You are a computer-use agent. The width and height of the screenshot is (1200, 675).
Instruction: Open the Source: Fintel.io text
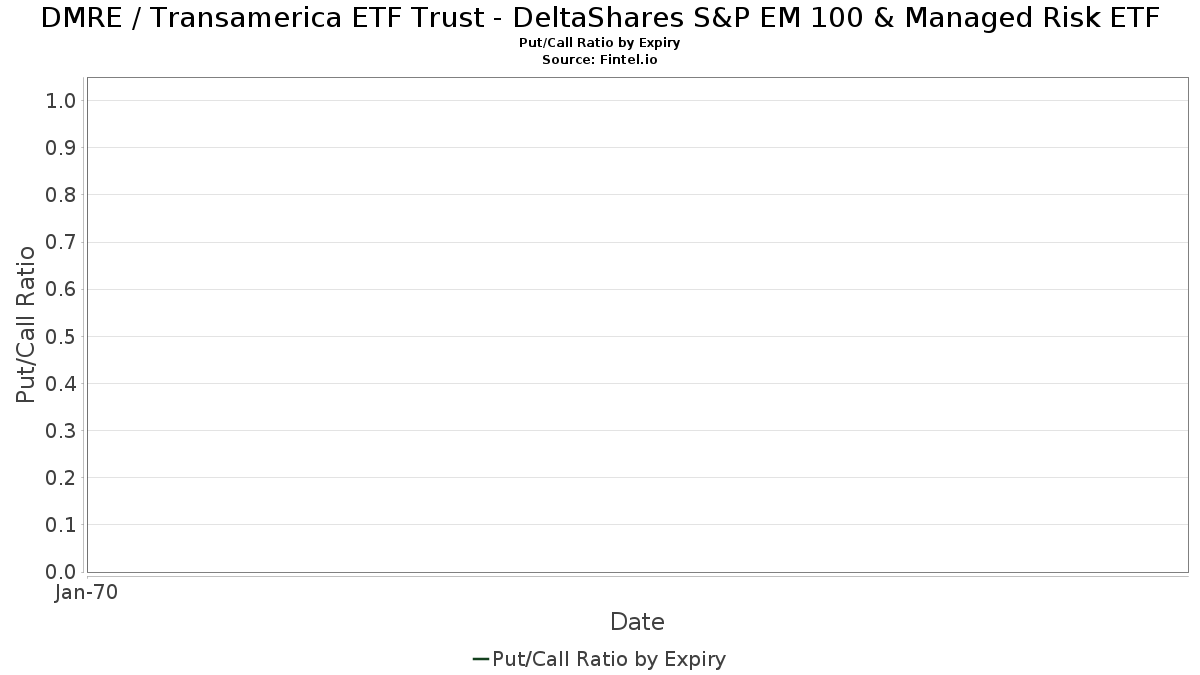[x=600, y=60]
